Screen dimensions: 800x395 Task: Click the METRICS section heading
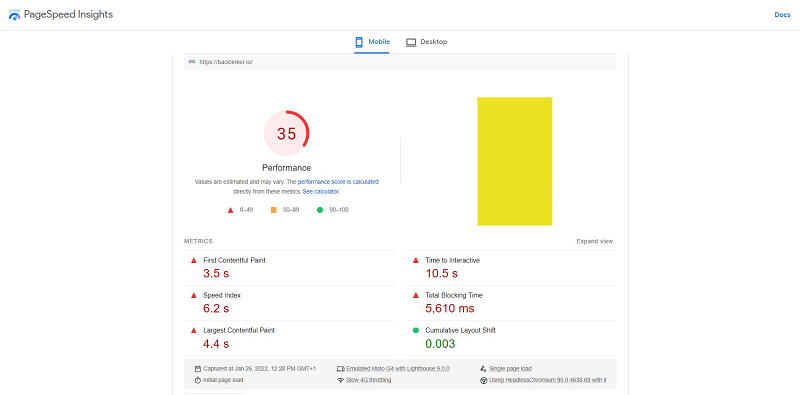pos(198,241)
